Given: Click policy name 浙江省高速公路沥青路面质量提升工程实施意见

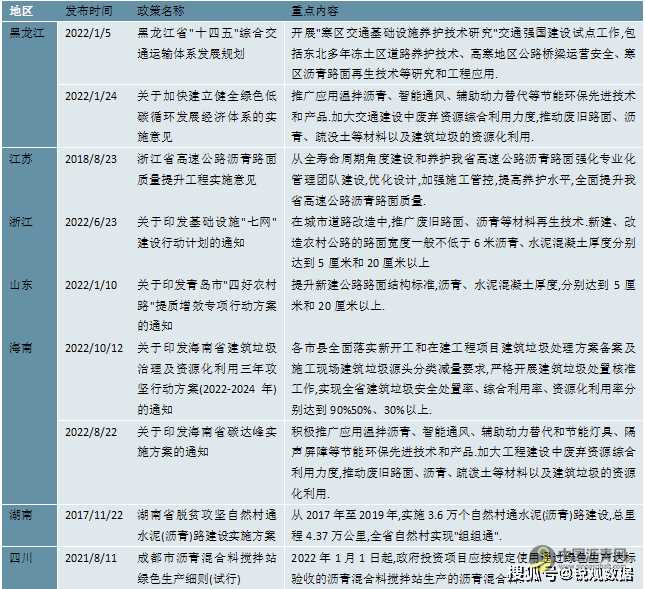Looking at the screenshot, I should coord(207,169).
